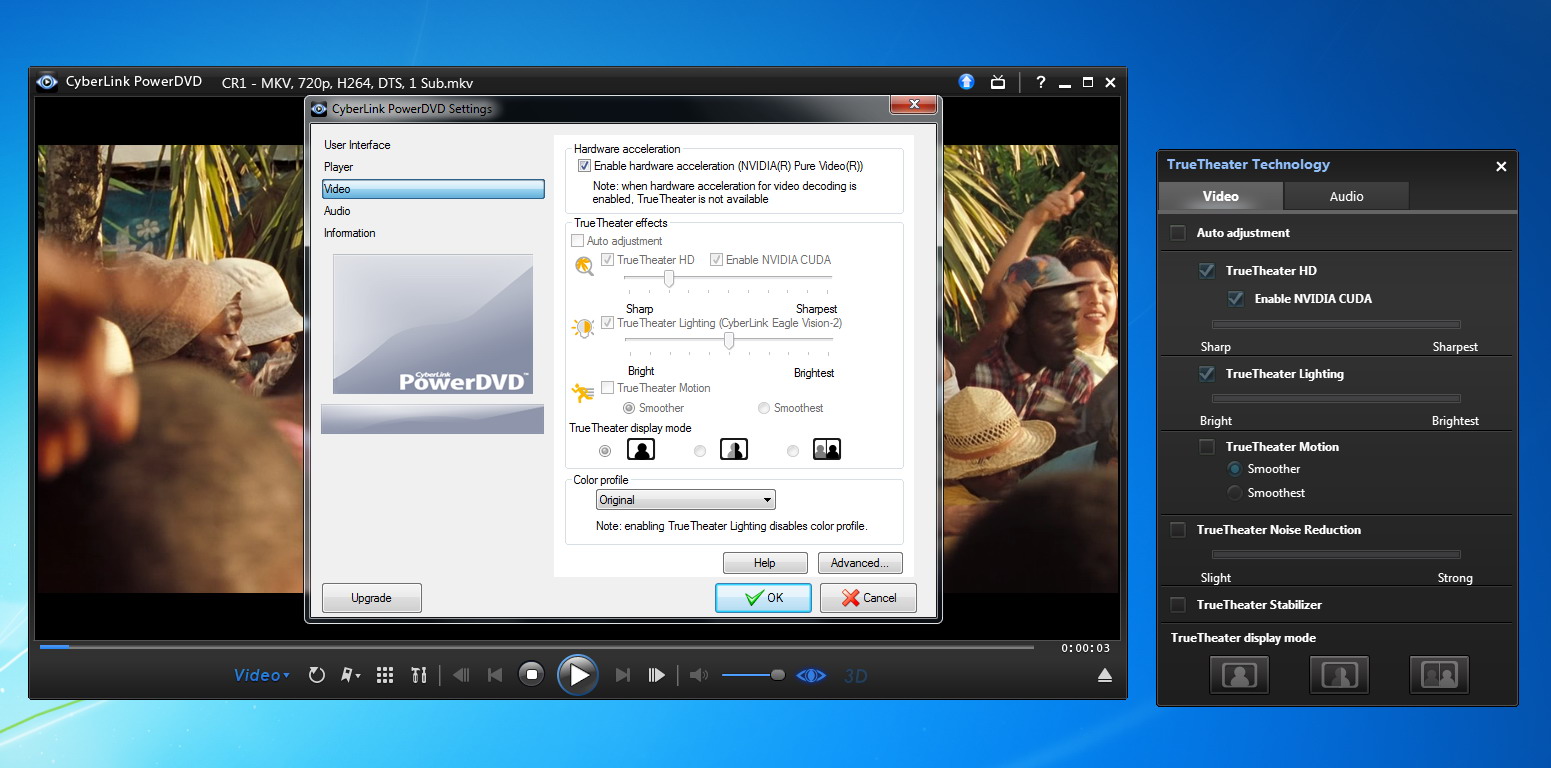Close the TrueTheater Technology panel

(1501, 167)
